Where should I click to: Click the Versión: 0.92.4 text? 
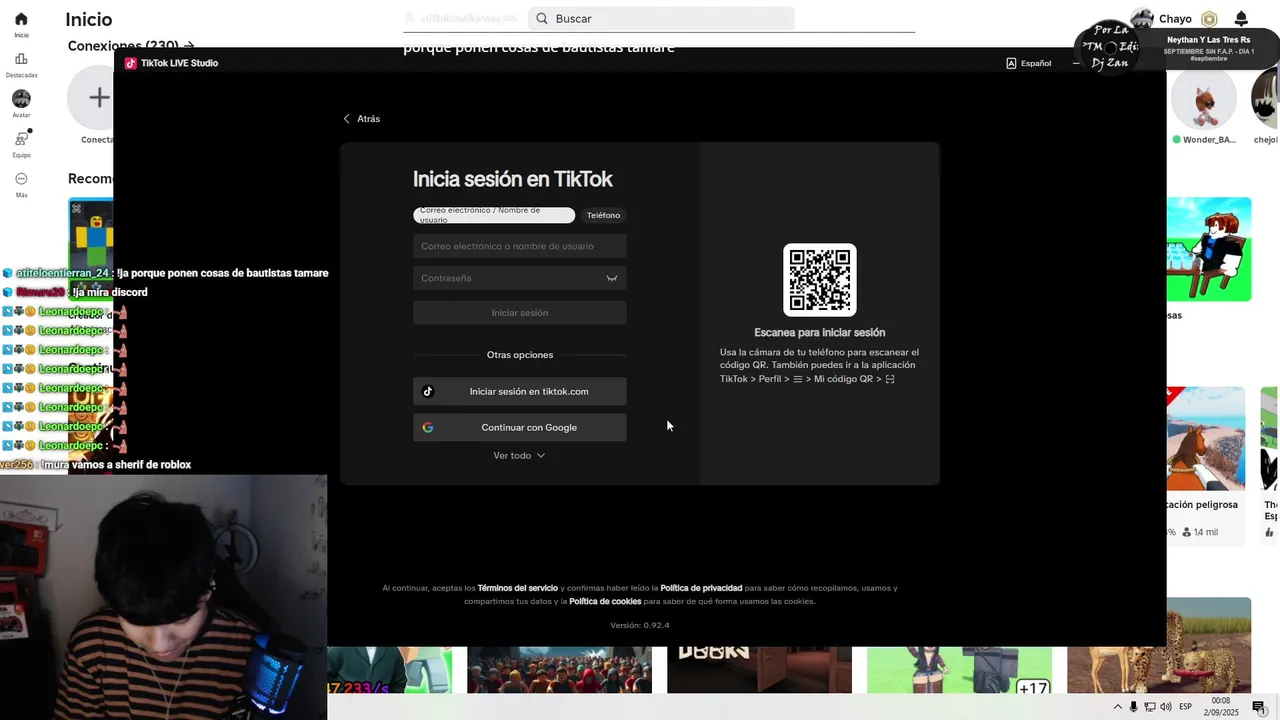pyautogui.click(x=640, y=625)
